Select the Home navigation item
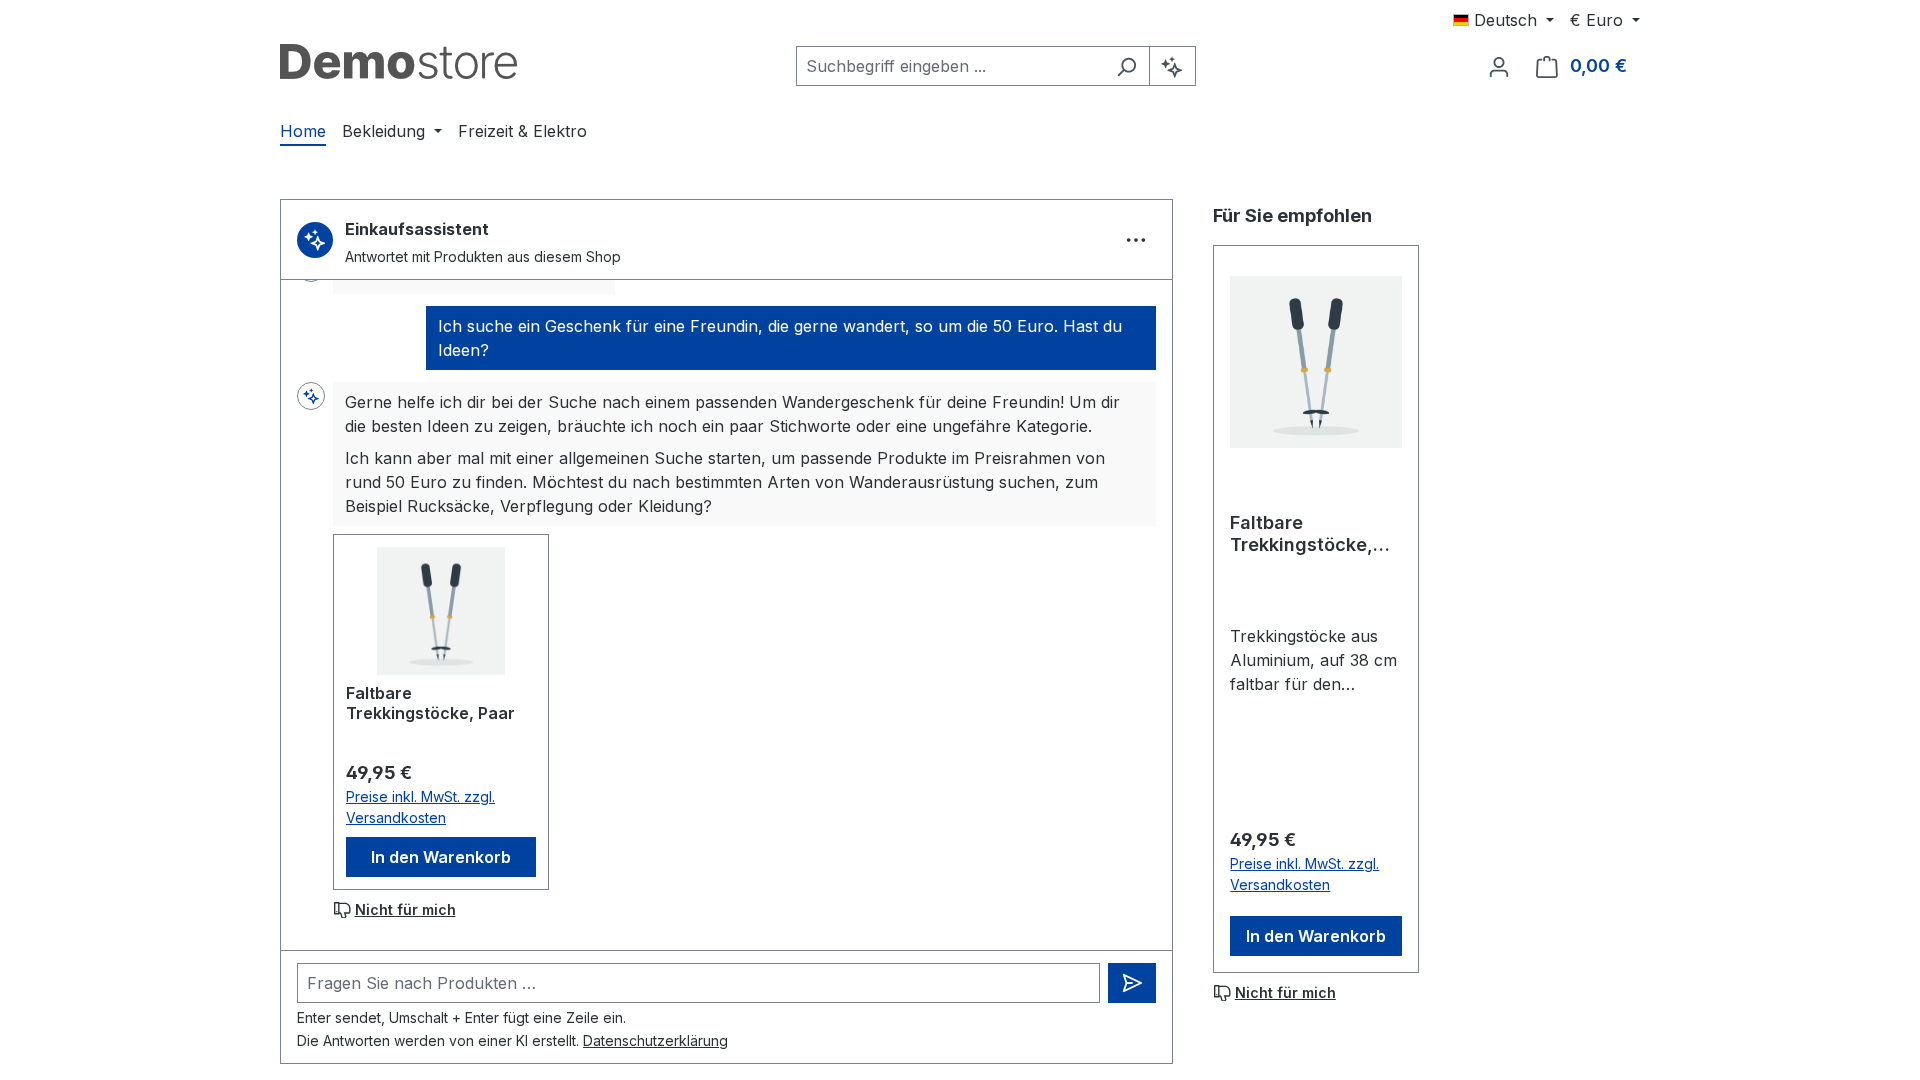Viewport: 1920px width, 1080px height. pyautogui.click(x=303, y=131)
